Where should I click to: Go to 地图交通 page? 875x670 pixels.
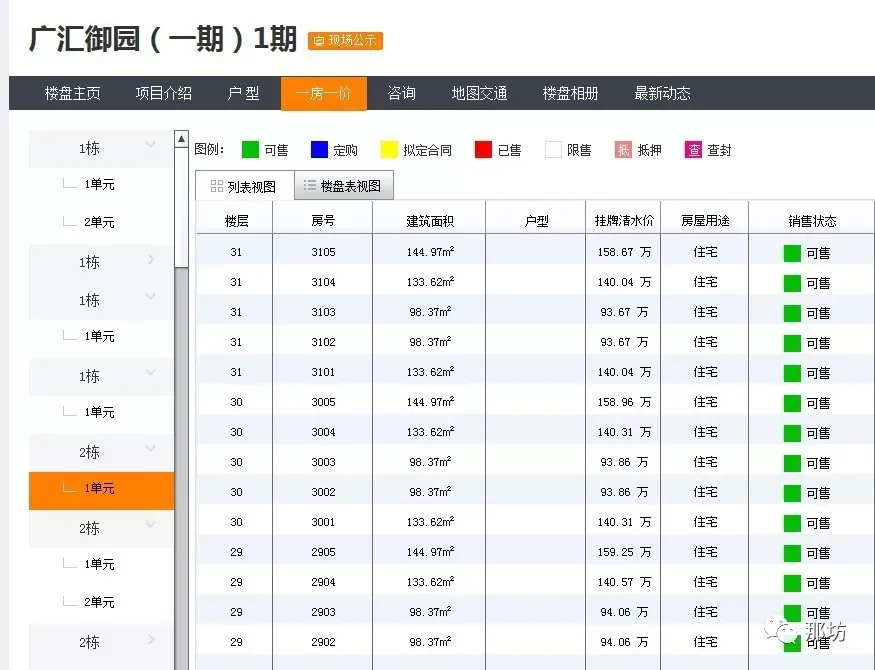479,93
